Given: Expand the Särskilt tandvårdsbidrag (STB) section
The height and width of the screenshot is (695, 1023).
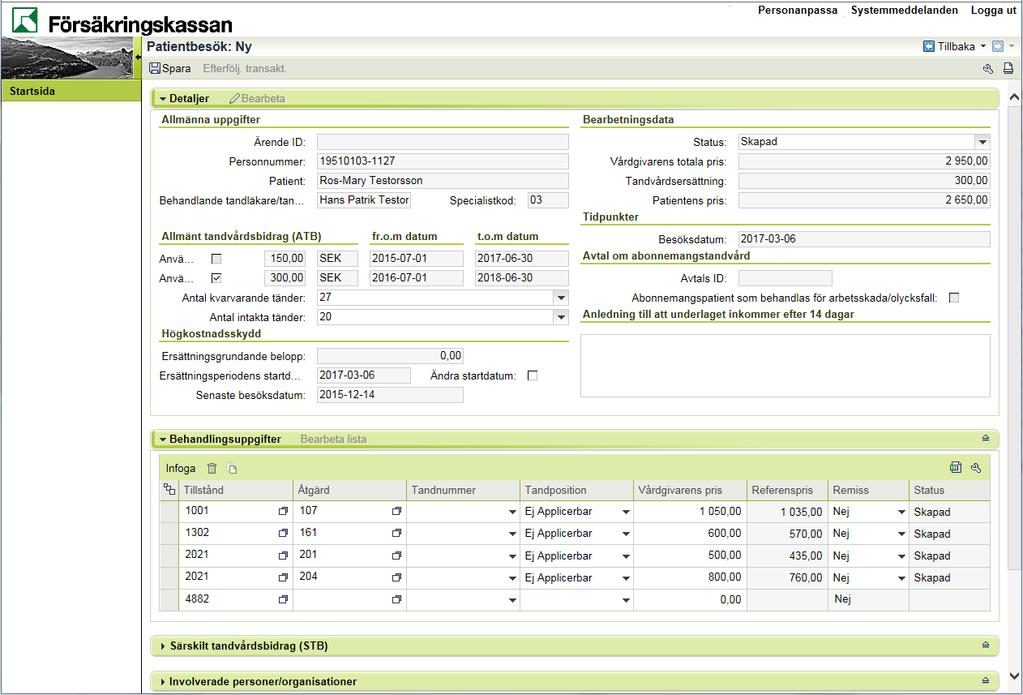Looking at the screenshot, I should click(x=162, y=646).
